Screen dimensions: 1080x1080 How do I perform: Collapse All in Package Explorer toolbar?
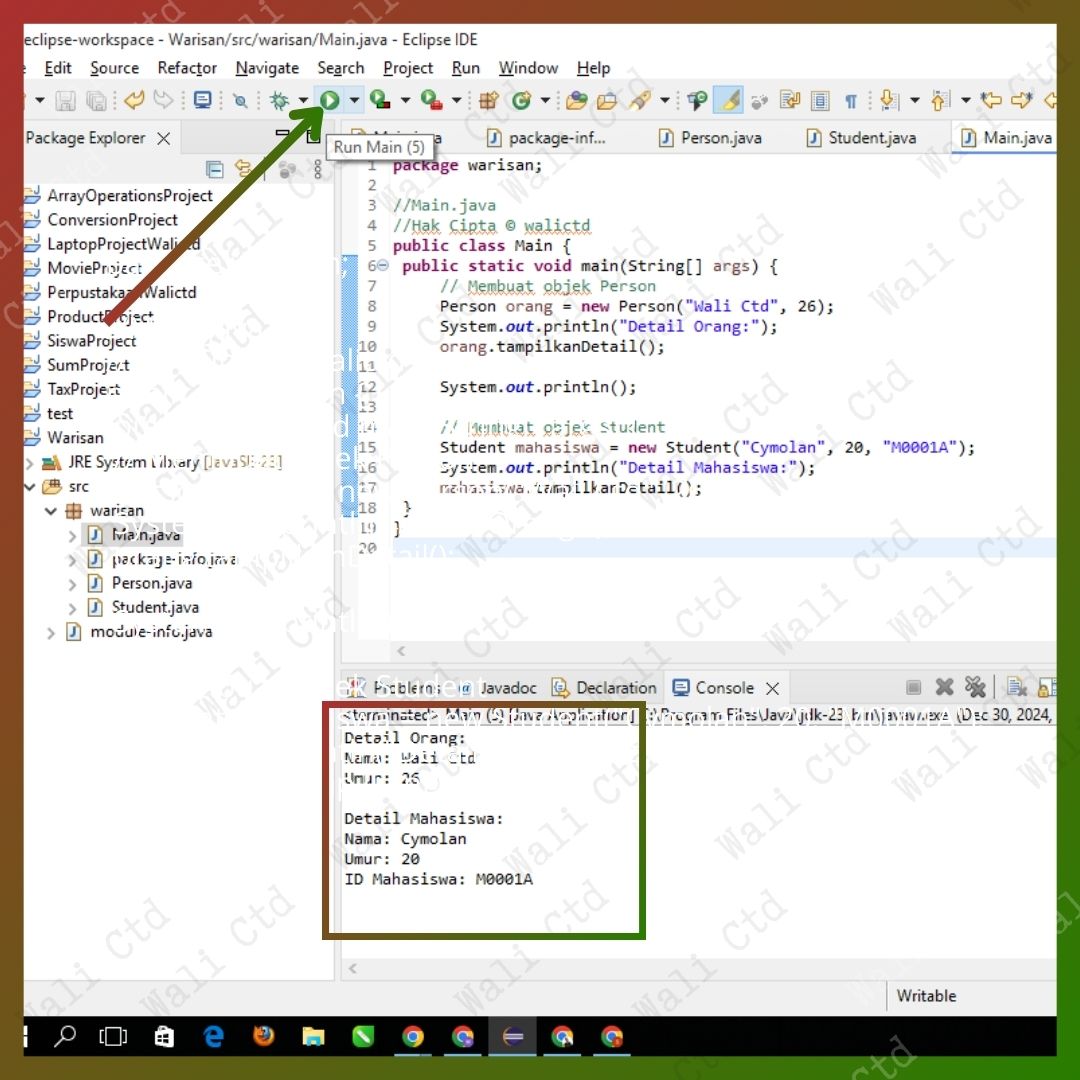(214, 169)
